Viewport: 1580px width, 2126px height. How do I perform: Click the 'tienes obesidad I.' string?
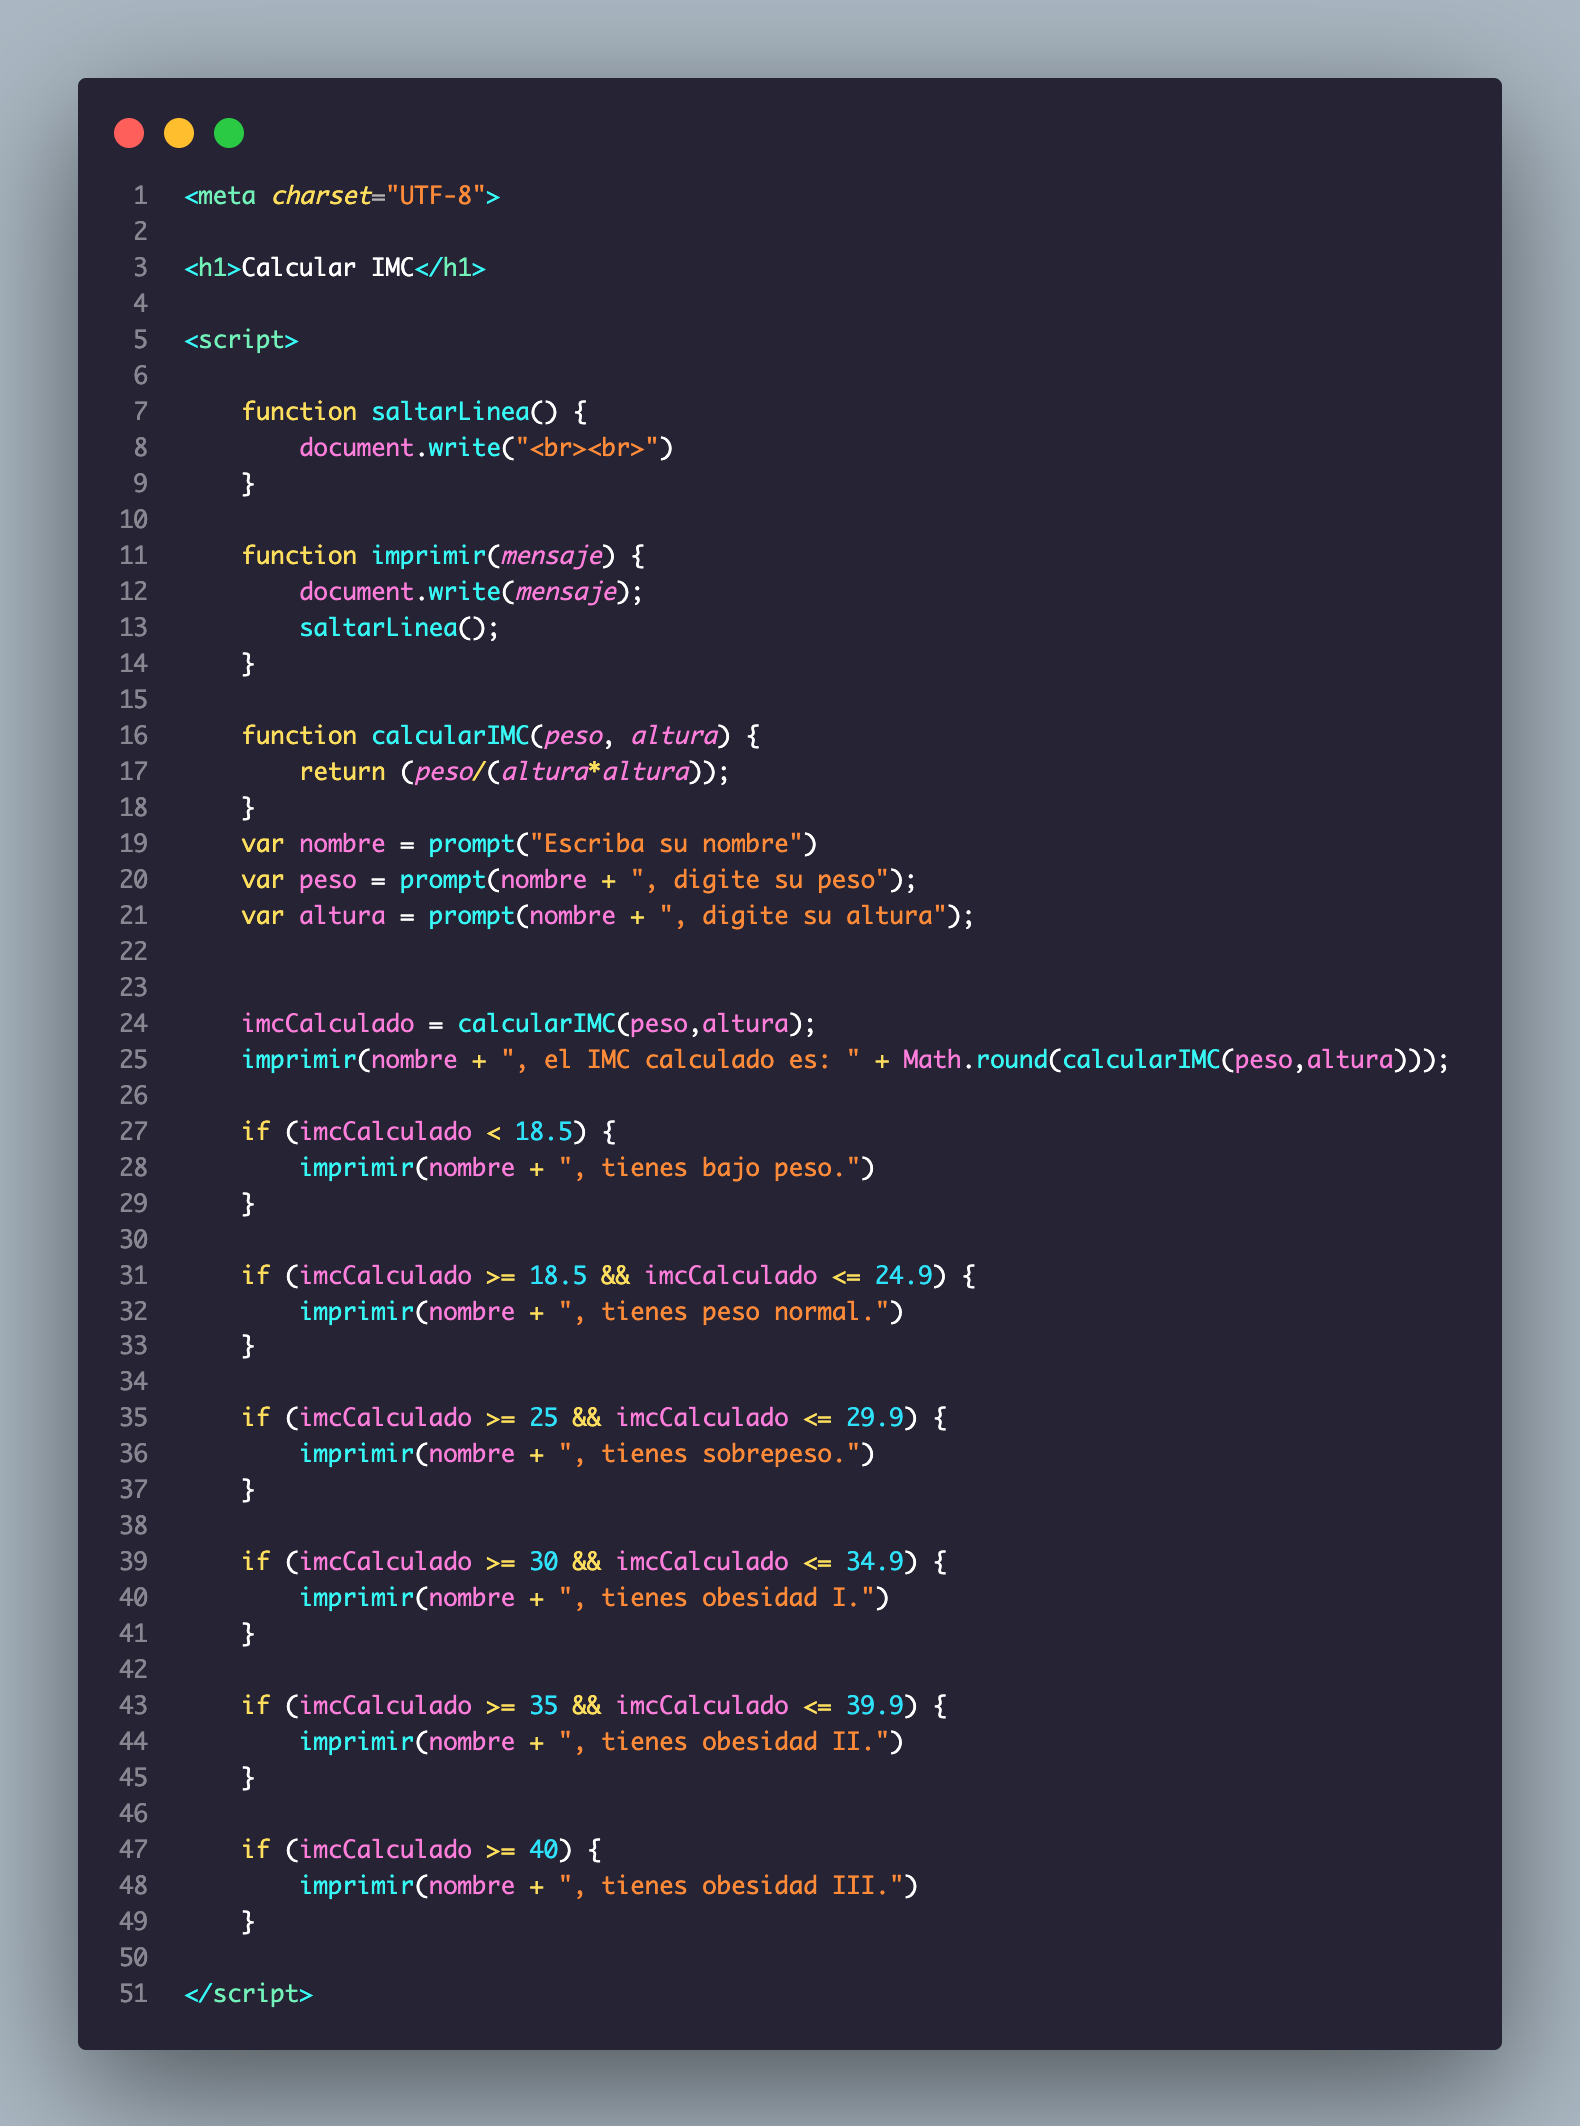click(716, 1598)
